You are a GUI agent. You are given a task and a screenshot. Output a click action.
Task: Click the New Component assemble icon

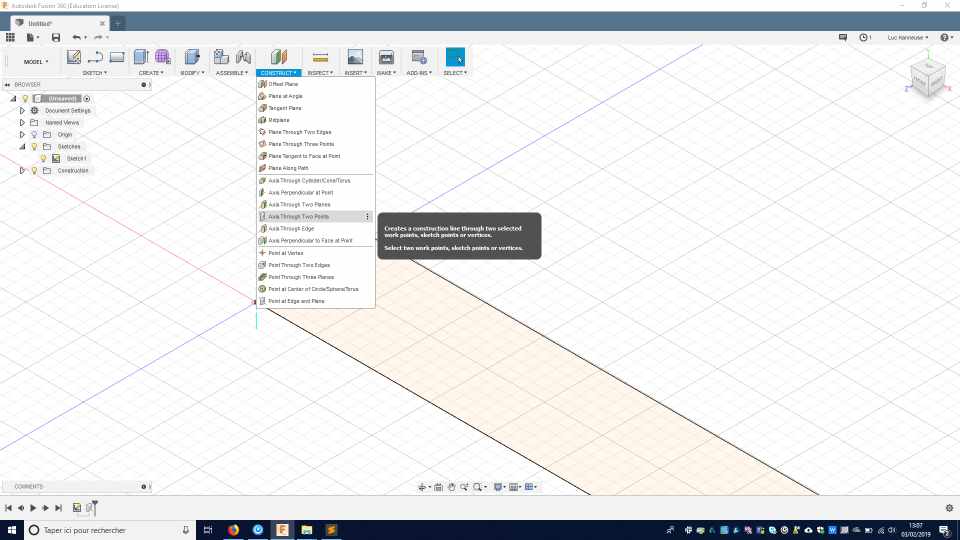point(221,57)
